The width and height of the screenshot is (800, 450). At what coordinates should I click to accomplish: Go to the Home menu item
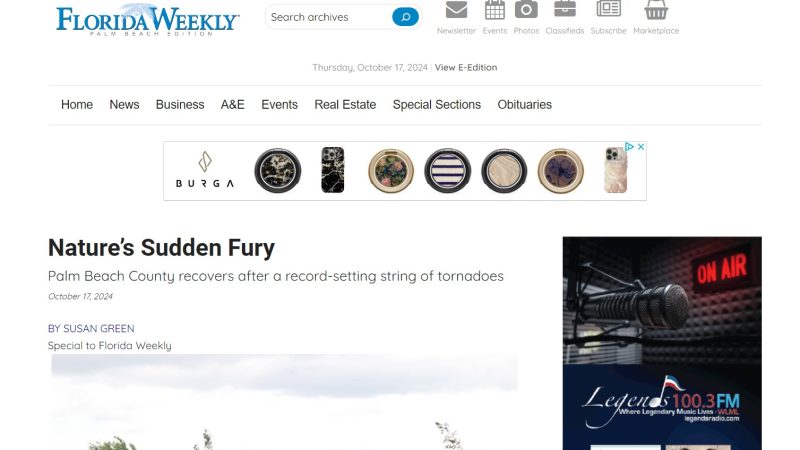(x=77, y=105)
